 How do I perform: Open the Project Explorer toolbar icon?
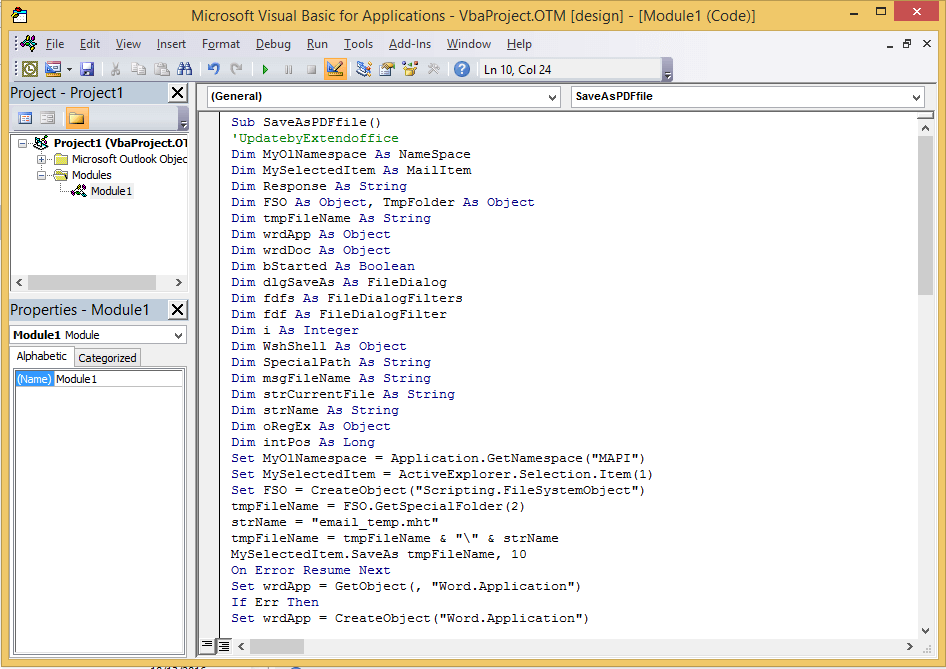(x=364, y=69)
